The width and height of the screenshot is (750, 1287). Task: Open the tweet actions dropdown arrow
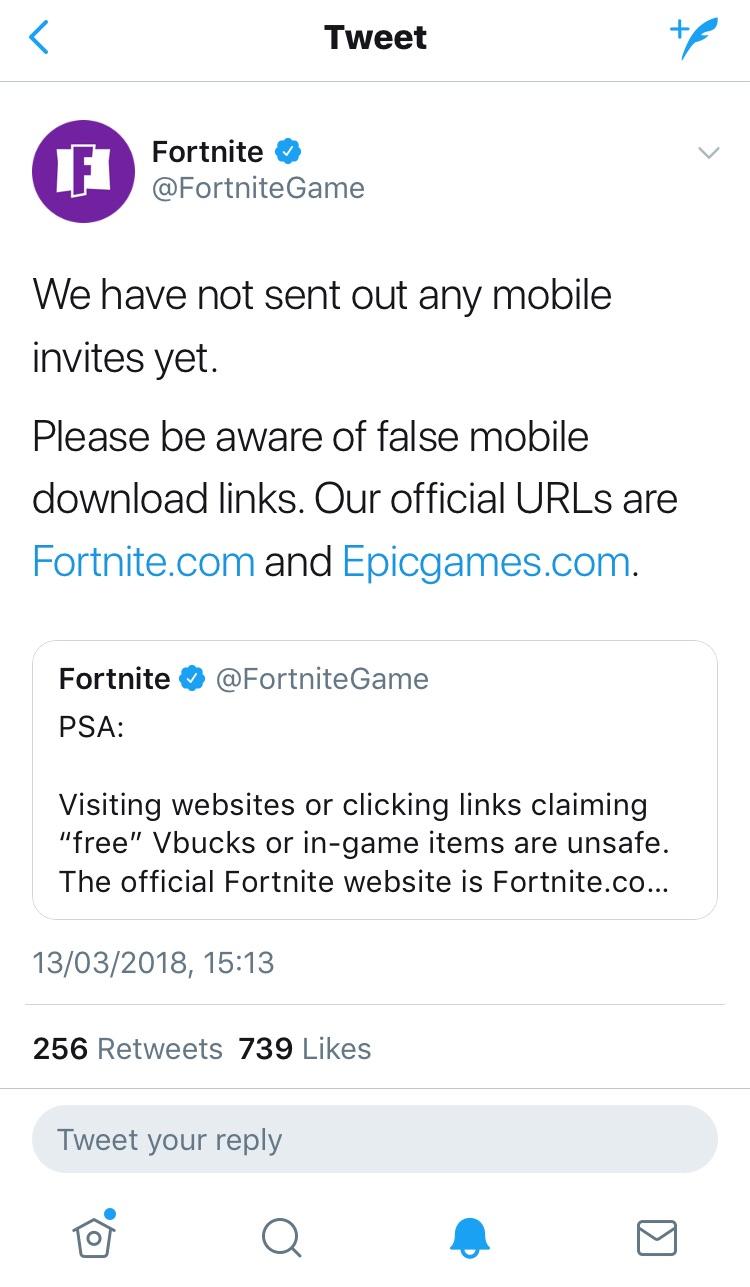point(710,153)
